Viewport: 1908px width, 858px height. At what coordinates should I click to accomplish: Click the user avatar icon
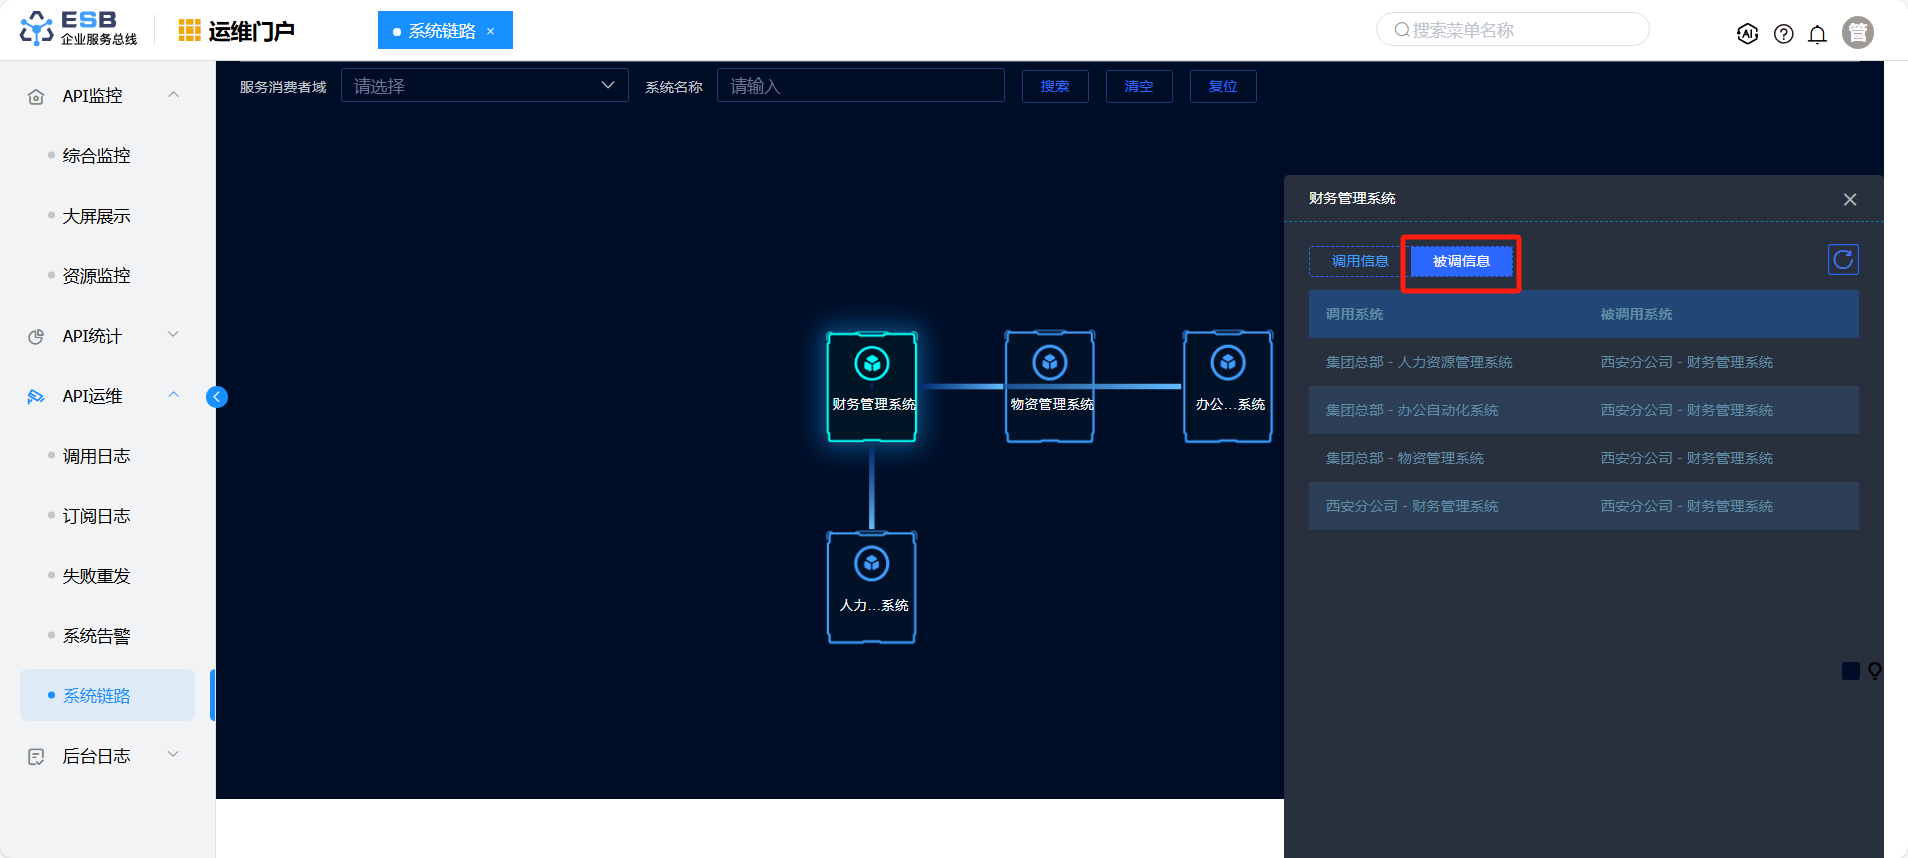coord(1857,33)
